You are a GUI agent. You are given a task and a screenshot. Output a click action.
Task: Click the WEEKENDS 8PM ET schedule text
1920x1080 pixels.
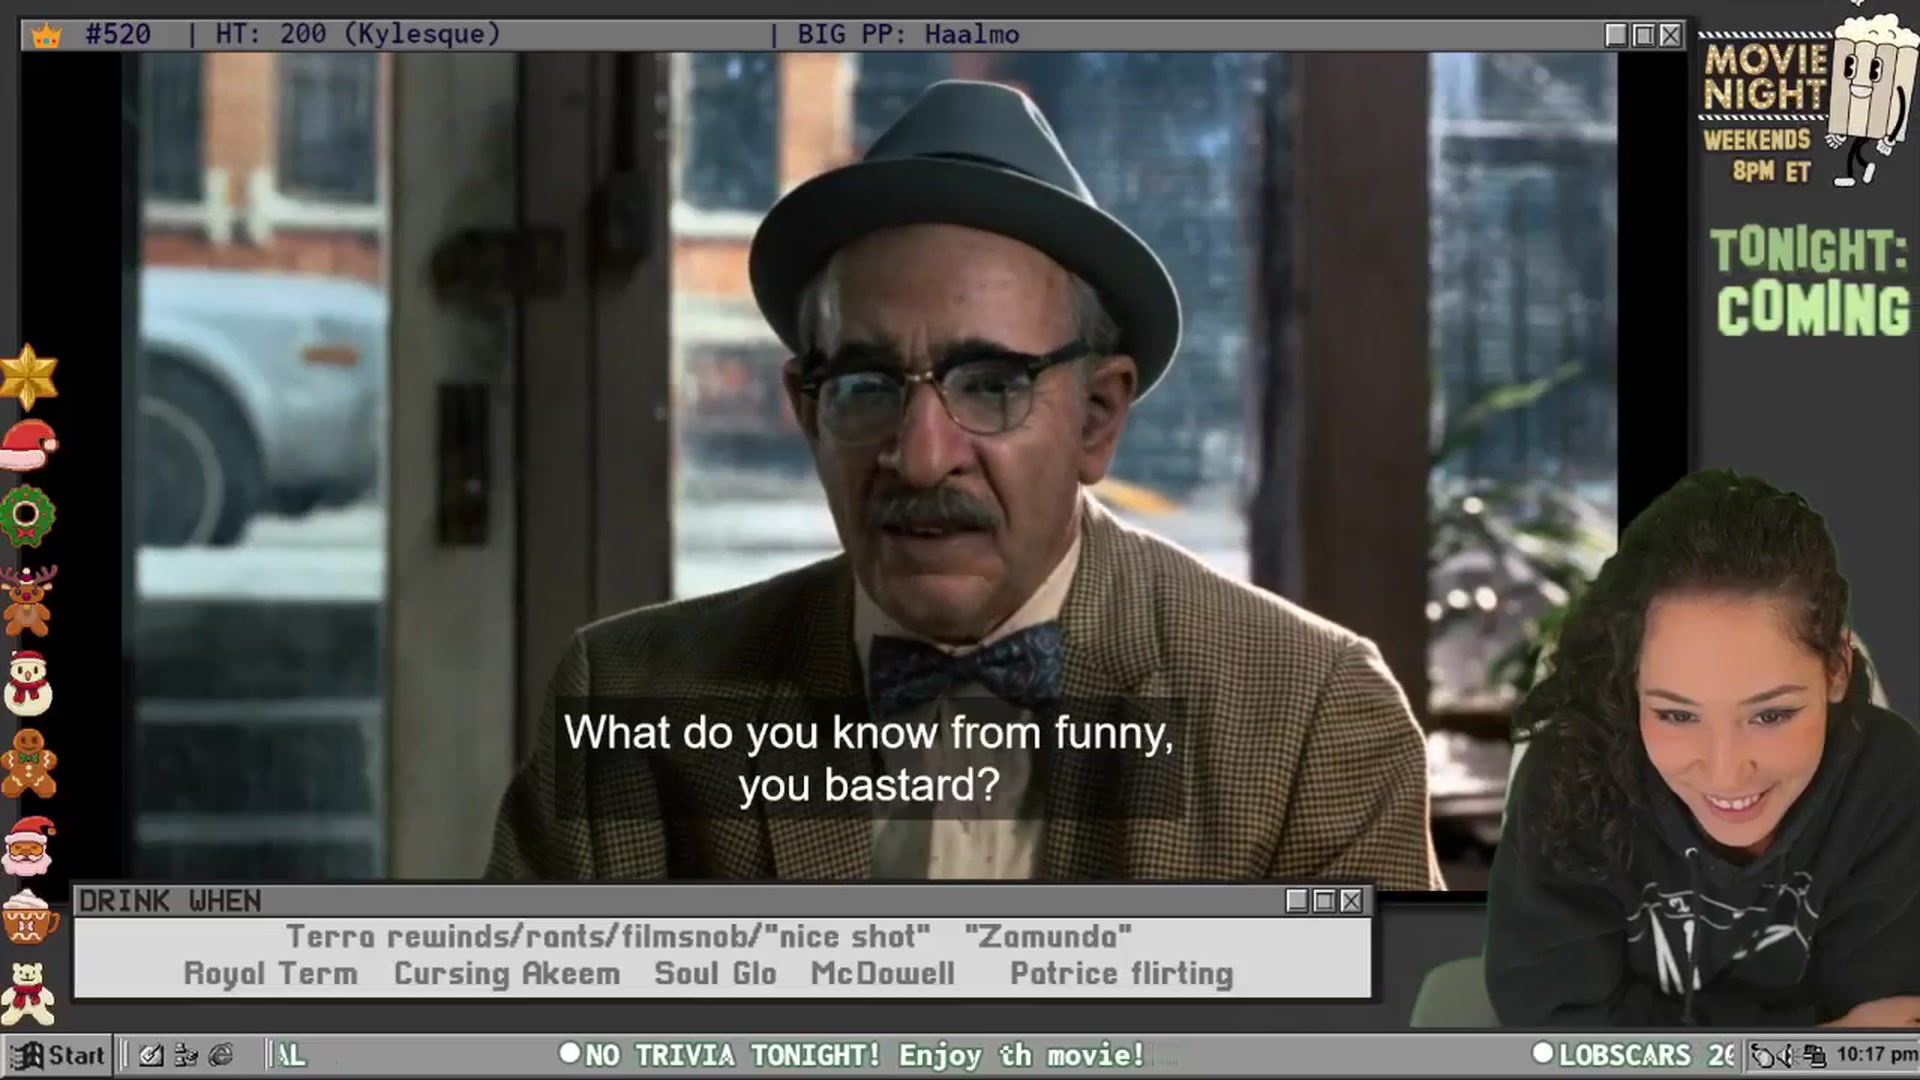[1760, 155]
